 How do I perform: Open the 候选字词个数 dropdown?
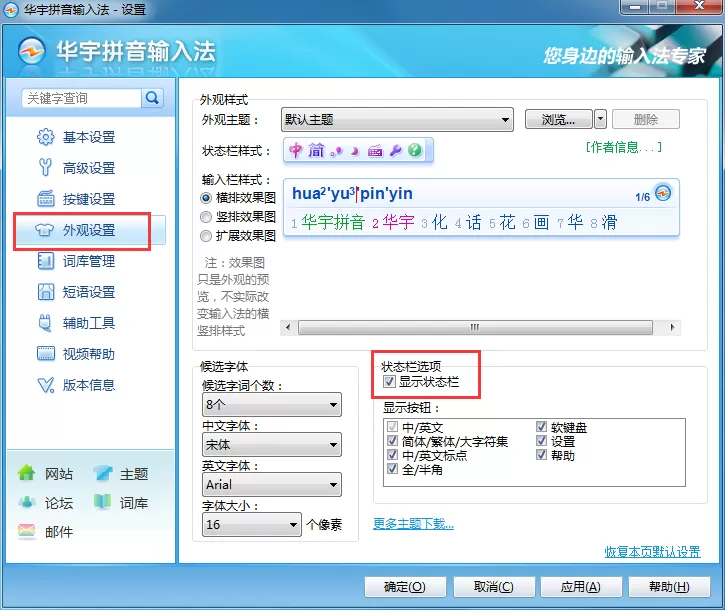pyautogui.click(x=272, y=405)
